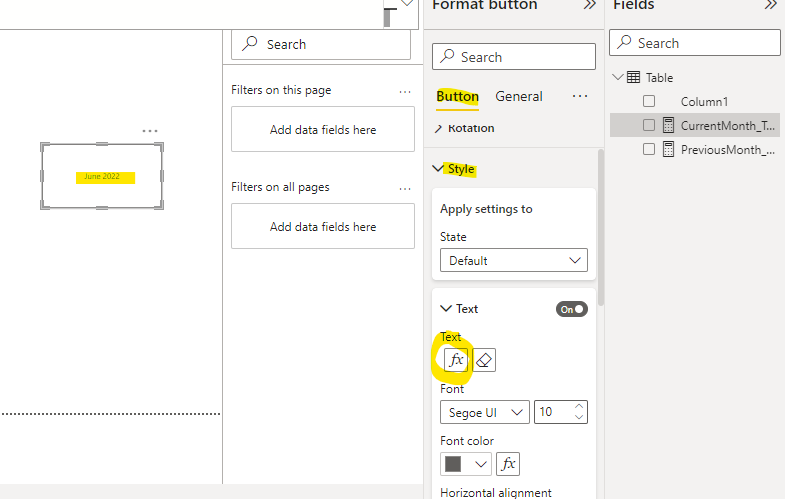Check the PreviousMonth field checkbox
The width and height of the screenshot is (785, 499).
649,149
